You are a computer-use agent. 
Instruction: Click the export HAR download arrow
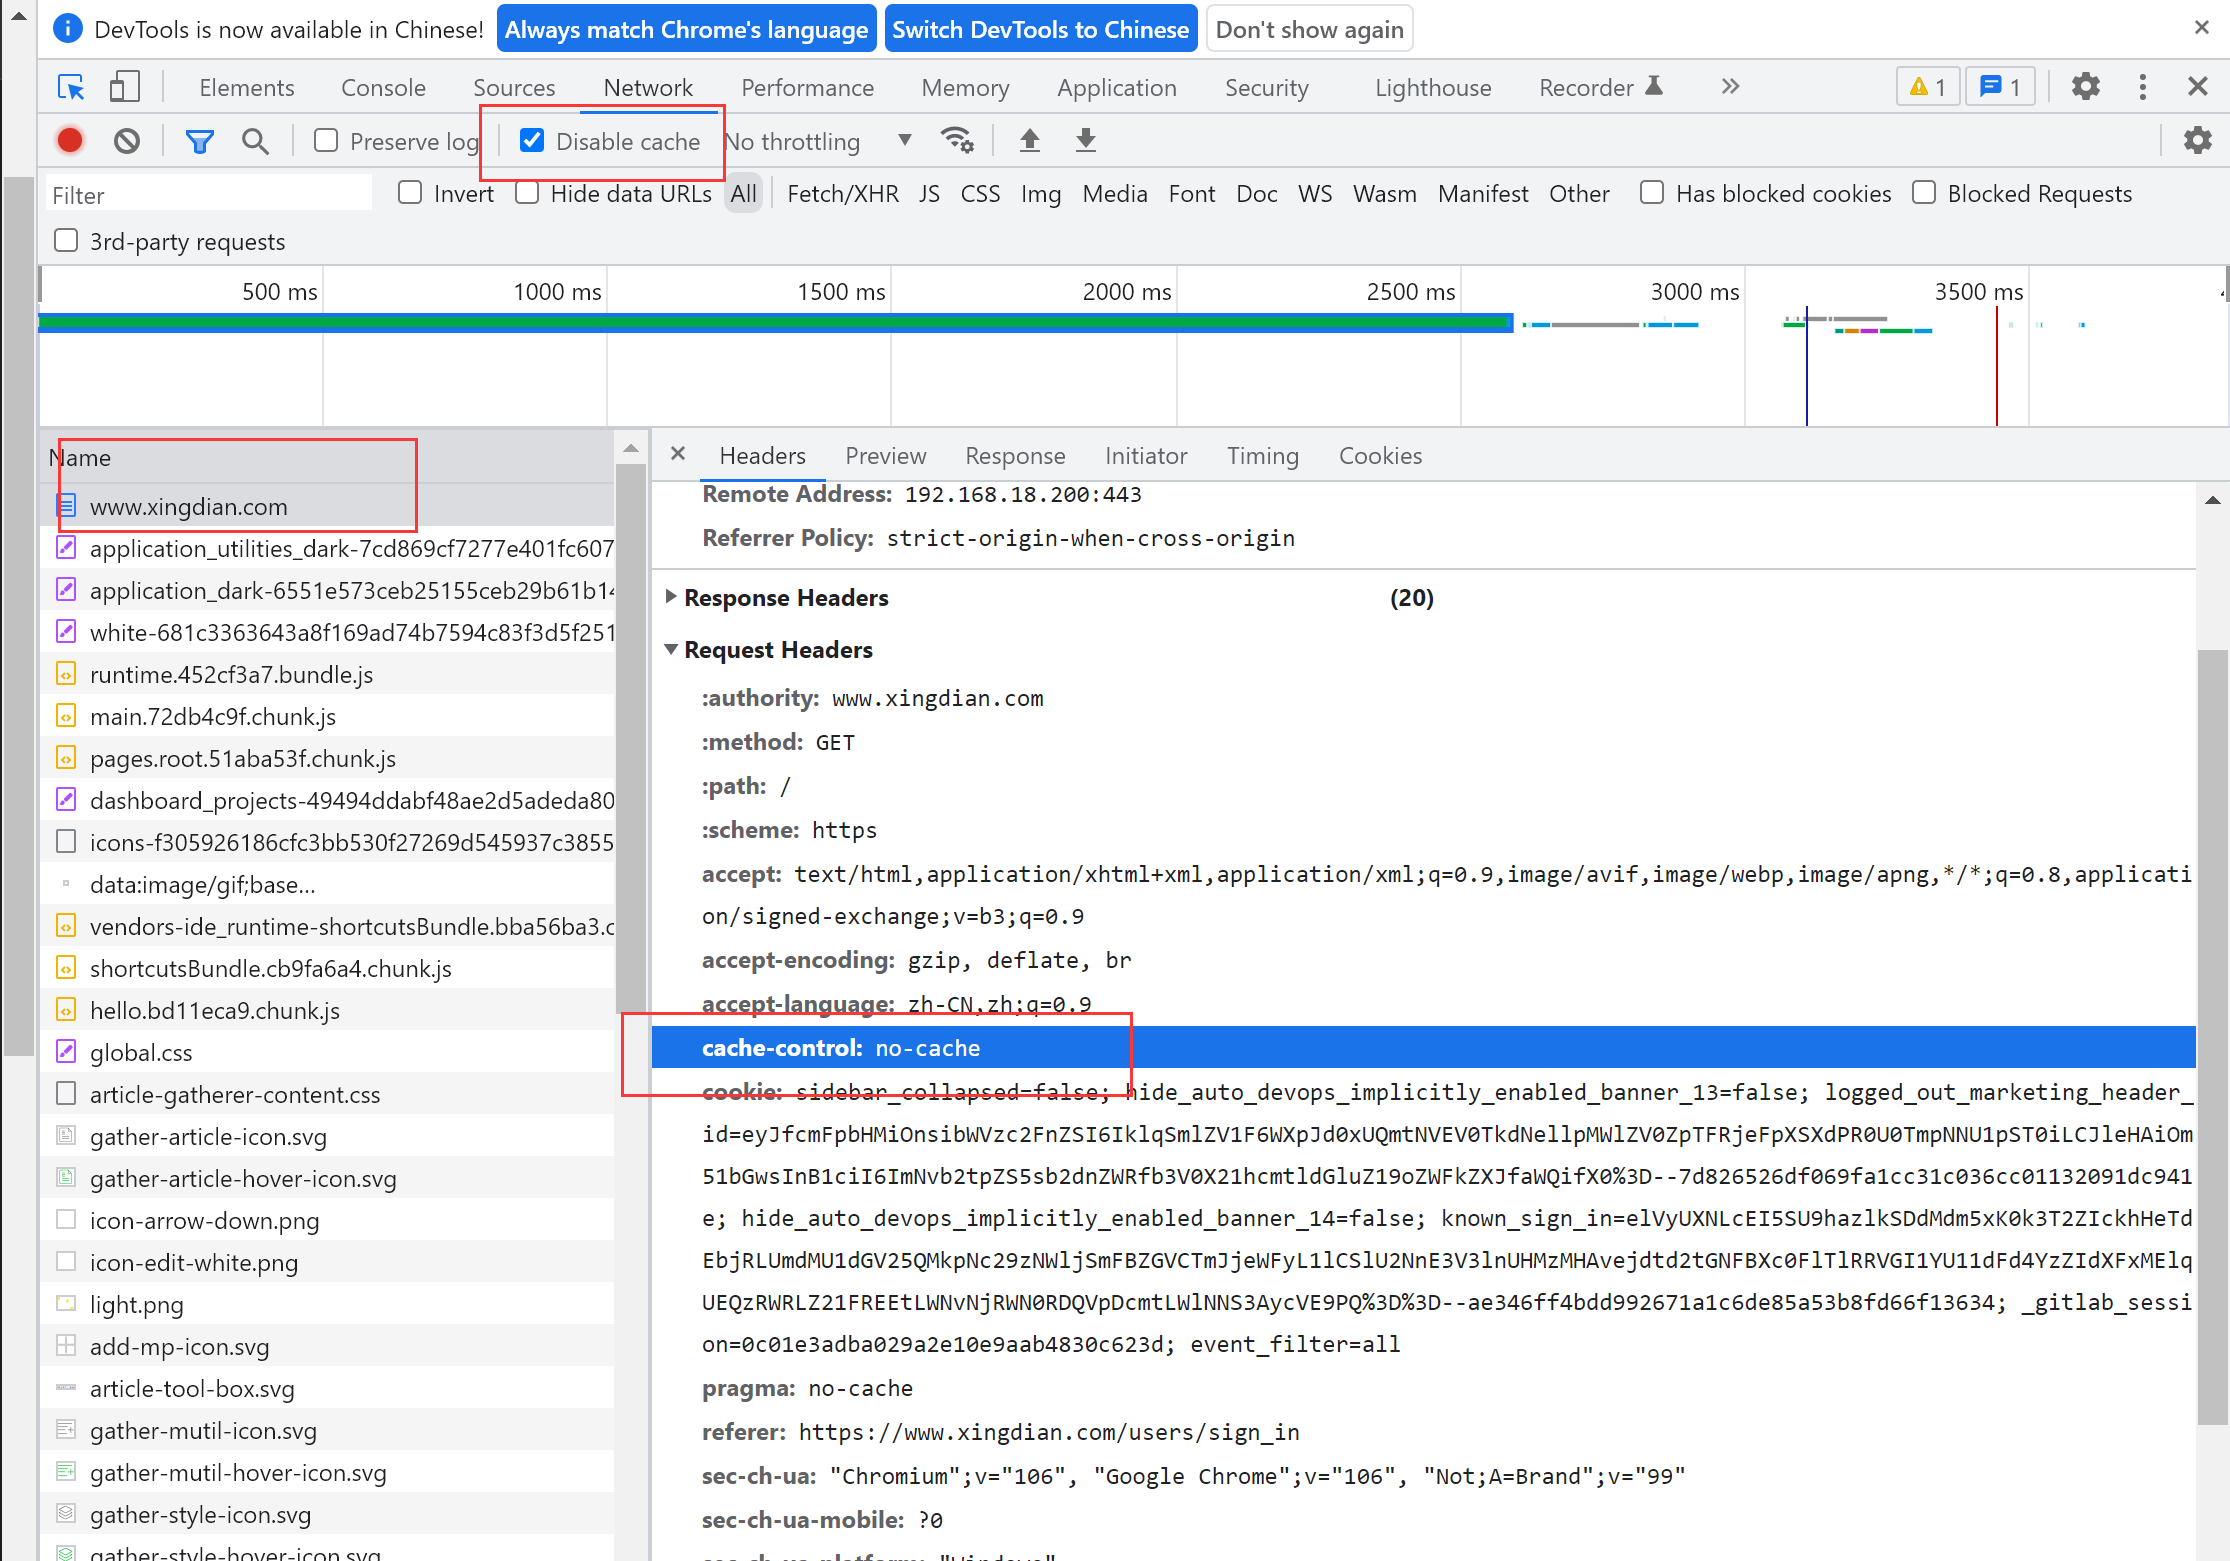coord(1085,141)
